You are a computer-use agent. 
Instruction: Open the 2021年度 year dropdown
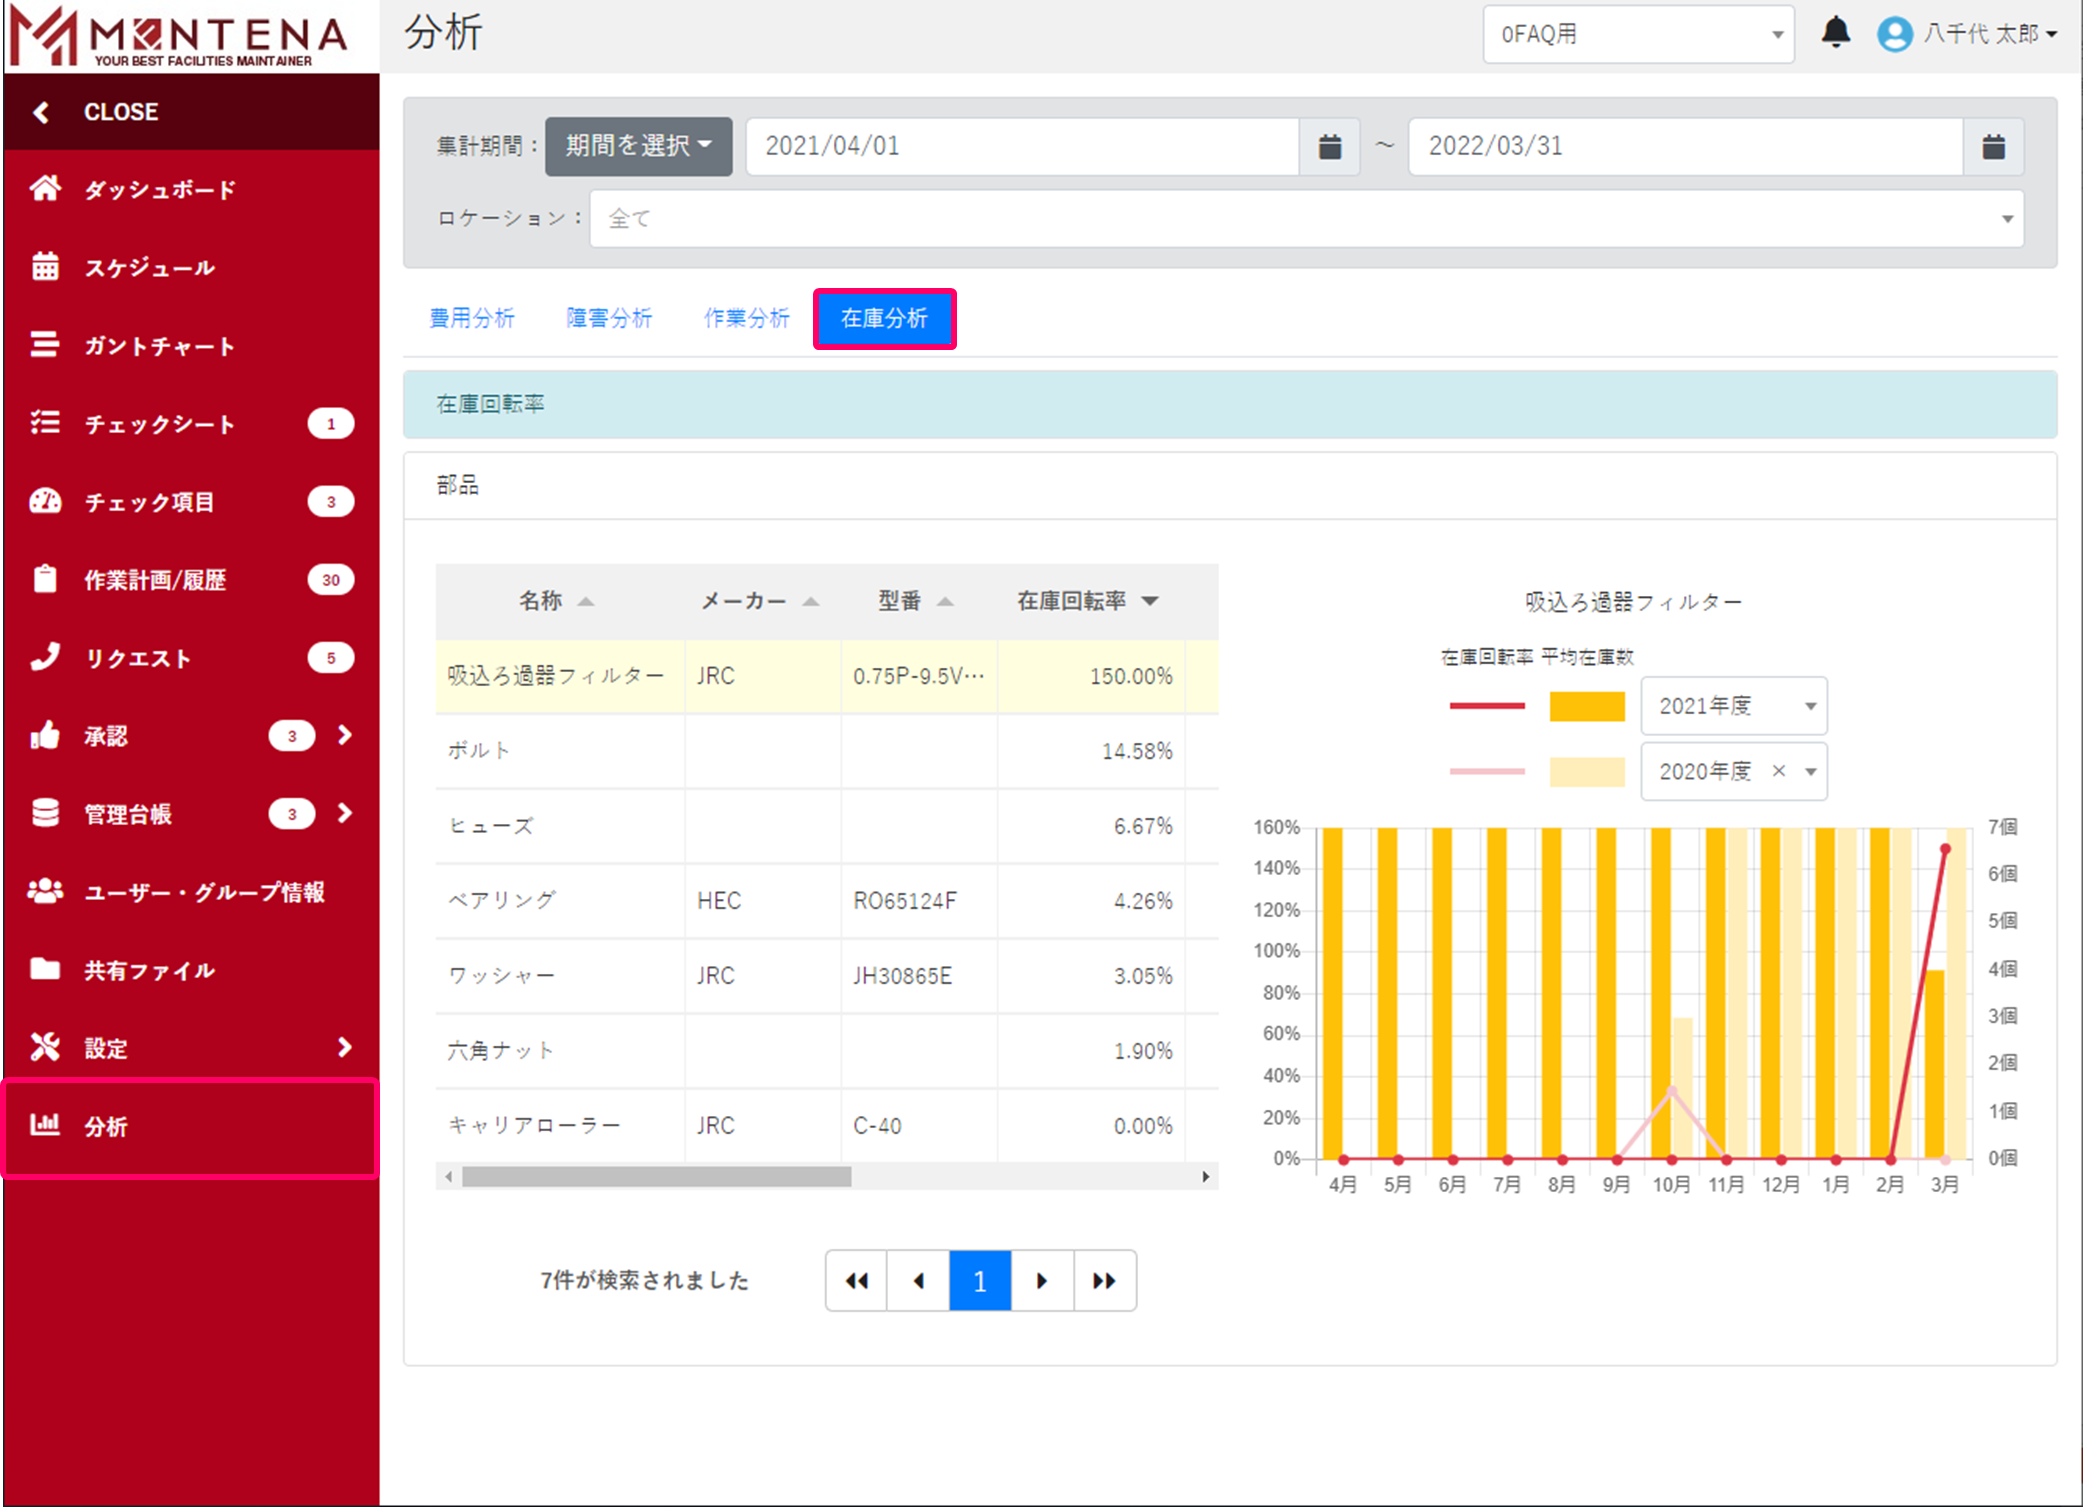pyautogui.click(x=1733, y=706)
